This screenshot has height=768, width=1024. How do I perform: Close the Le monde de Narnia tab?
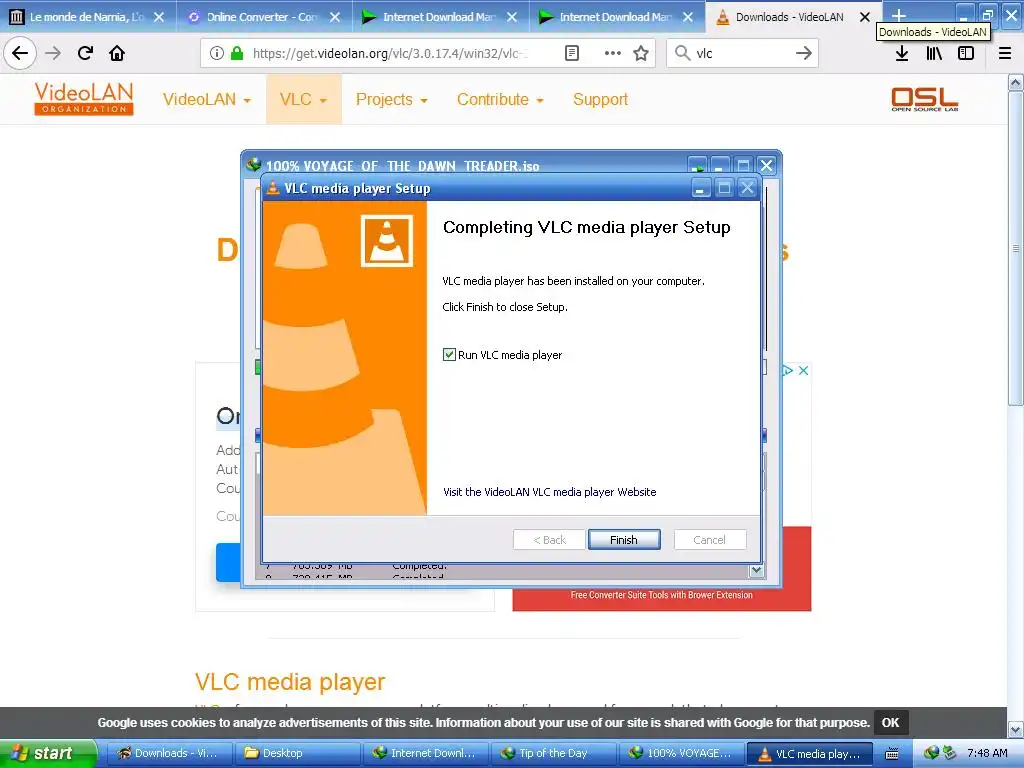(x=159, y=17)
